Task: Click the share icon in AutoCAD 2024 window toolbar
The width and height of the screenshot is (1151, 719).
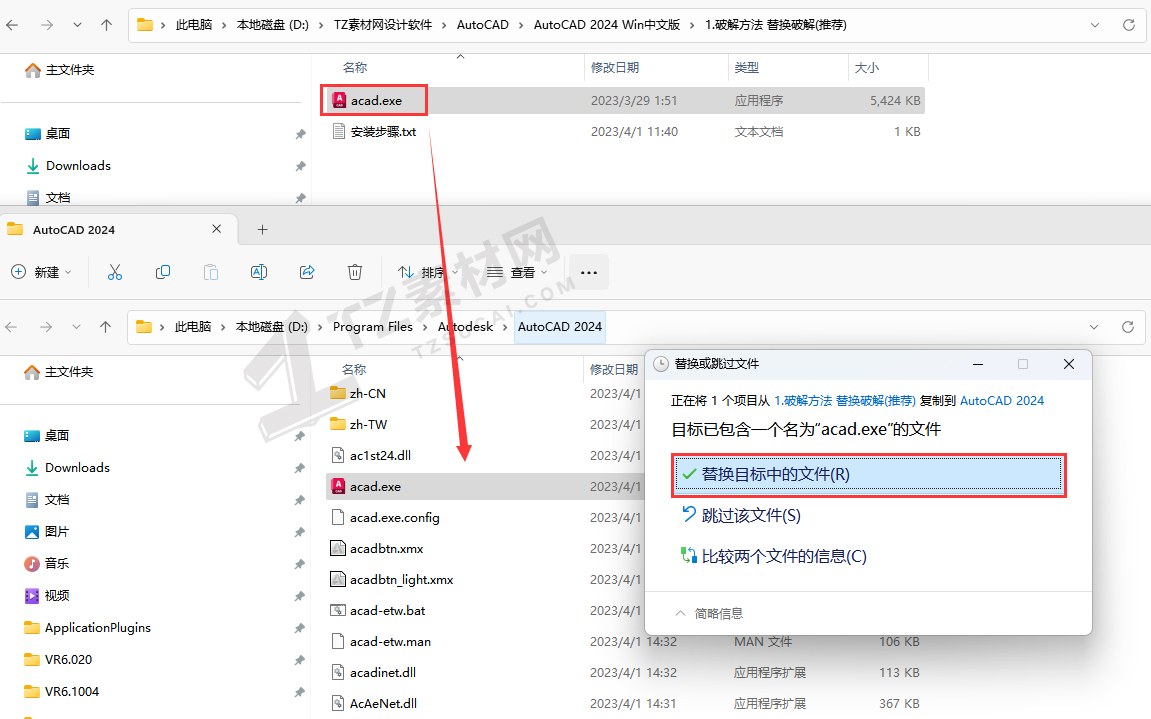Action: tap(307, 272)
